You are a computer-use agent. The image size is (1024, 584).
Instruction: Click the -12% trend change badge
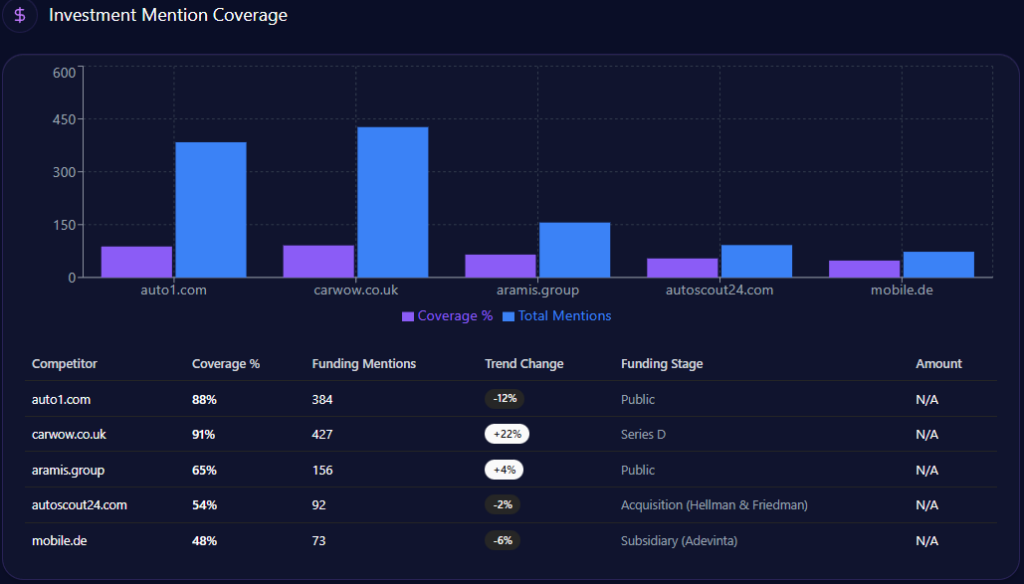tap(504, 399)
